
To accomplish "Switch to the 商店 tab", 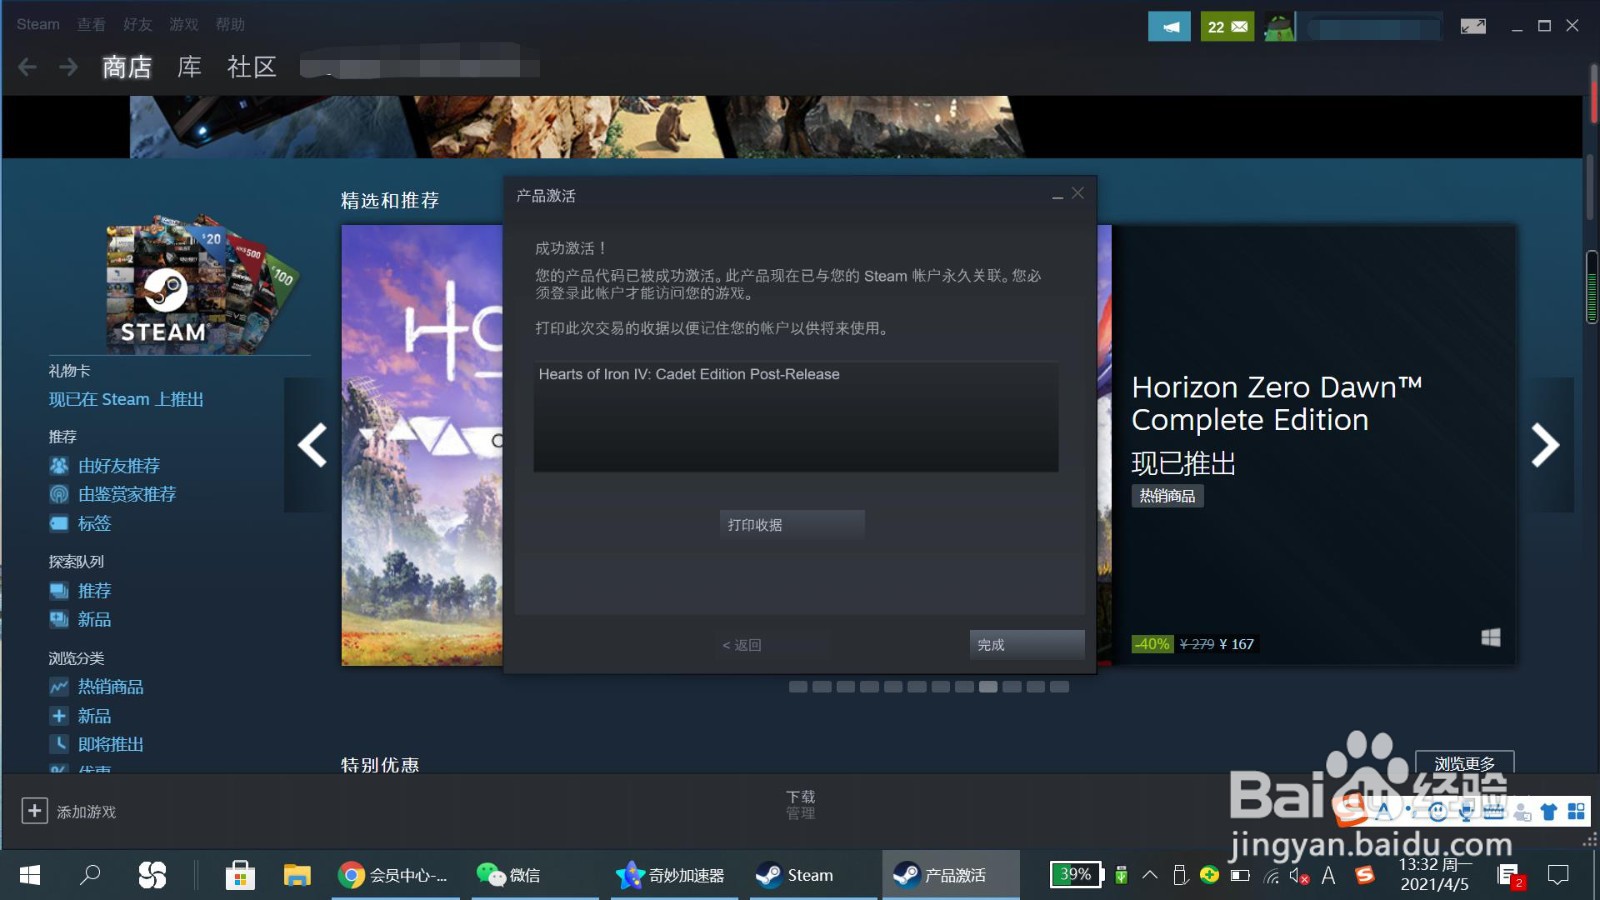I will [x=127, y=67].
